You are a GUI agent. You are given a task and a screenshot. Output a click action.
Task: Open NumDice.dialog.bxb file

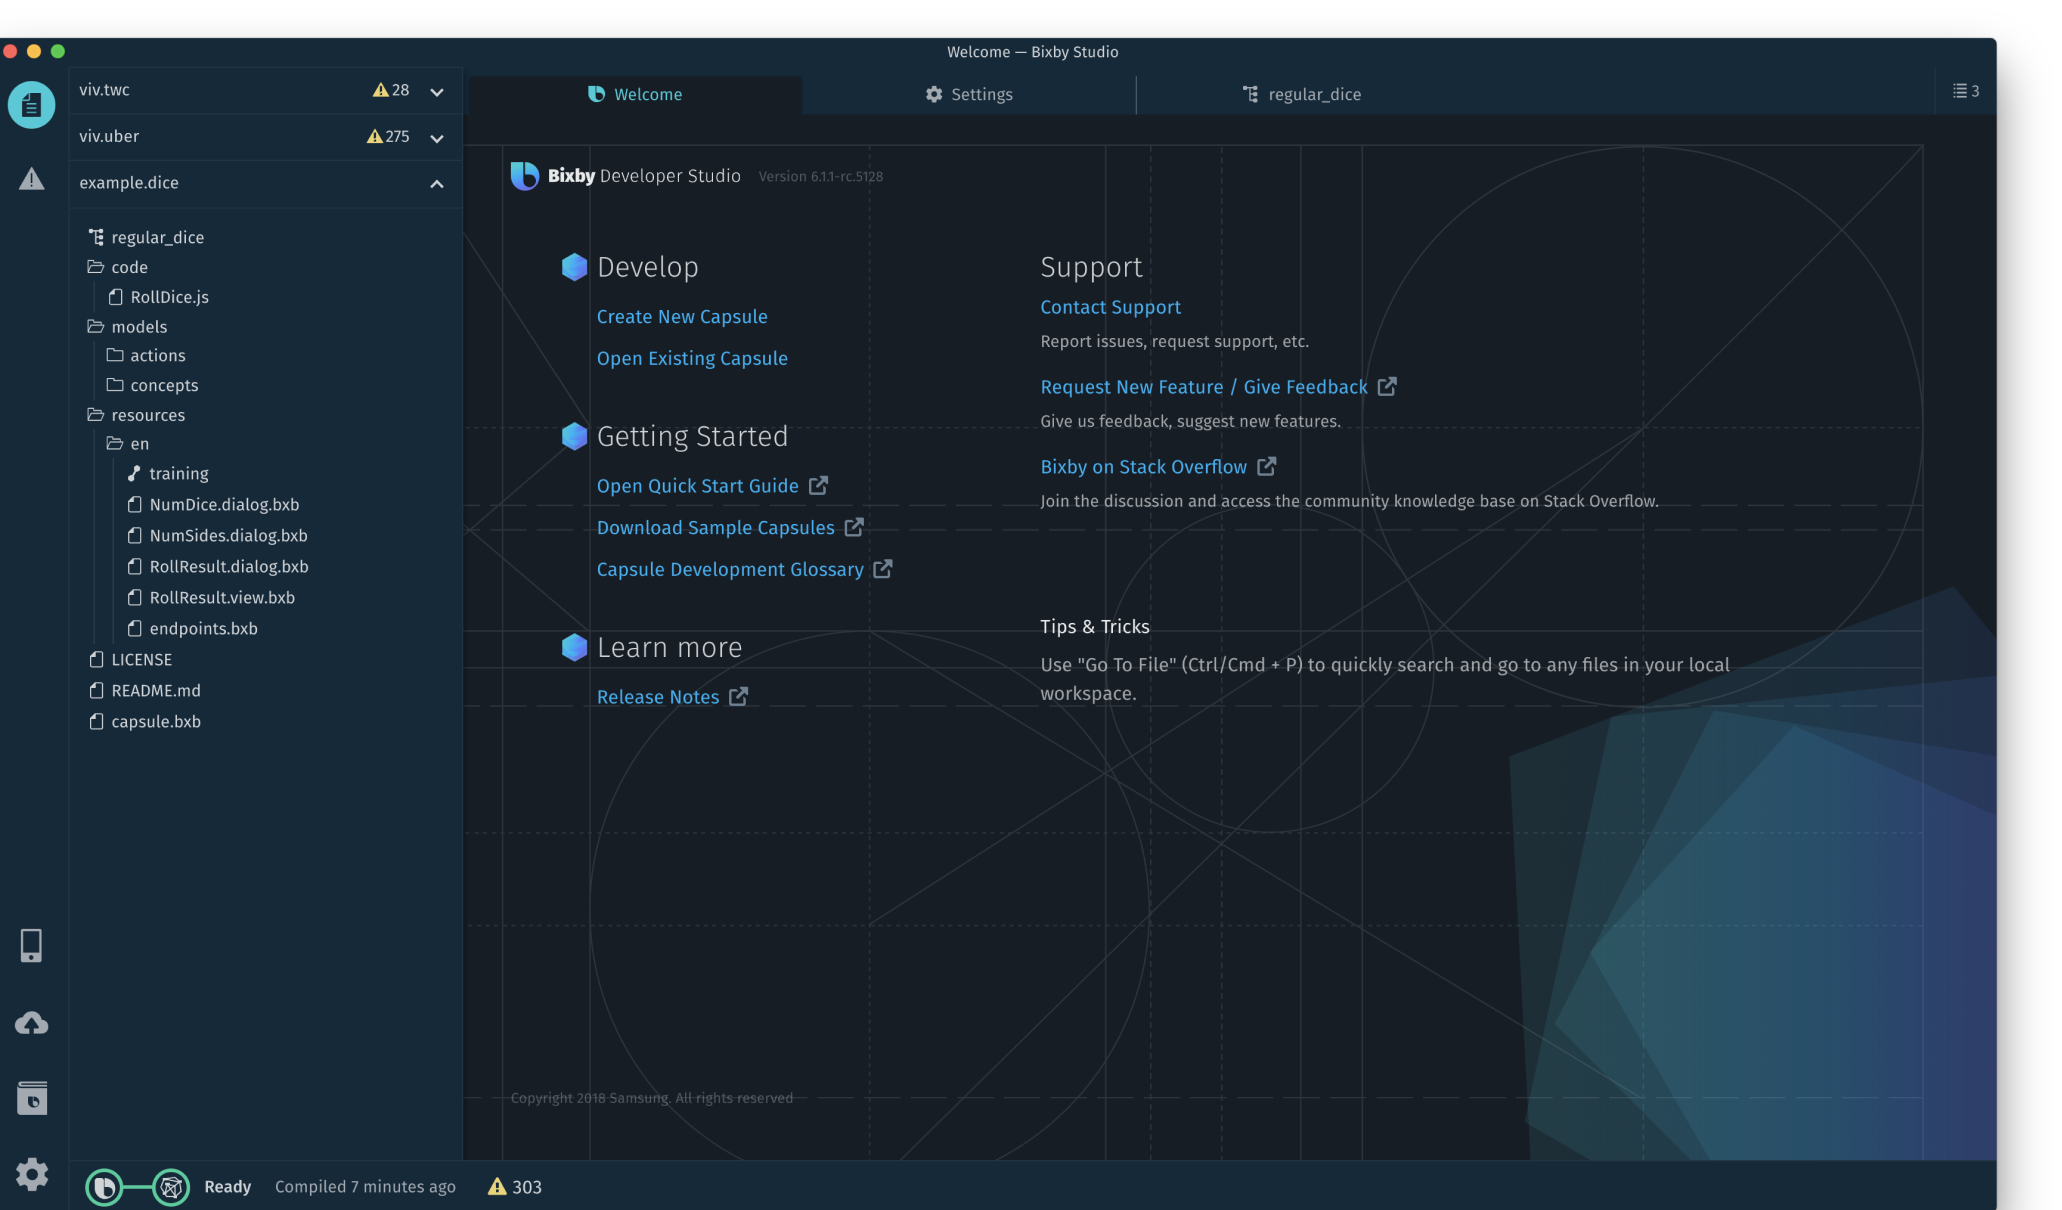(x=214, y=505)
